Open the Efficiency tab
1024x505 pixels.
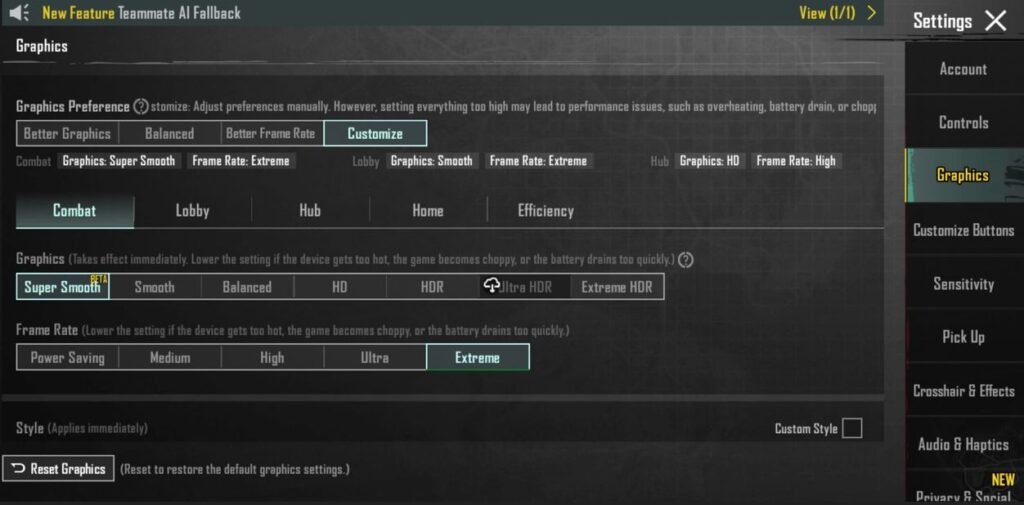545,211
